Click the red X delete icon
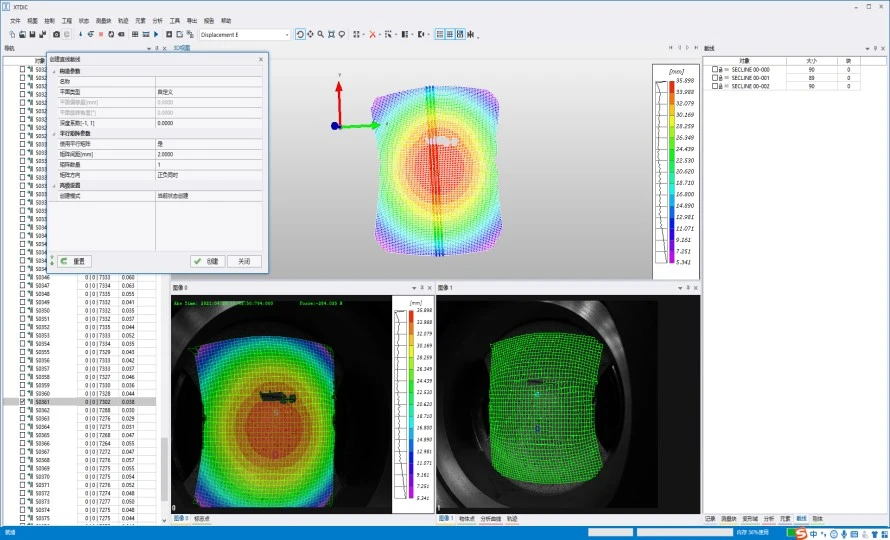 pyautogui.click(x=372, y=35)
